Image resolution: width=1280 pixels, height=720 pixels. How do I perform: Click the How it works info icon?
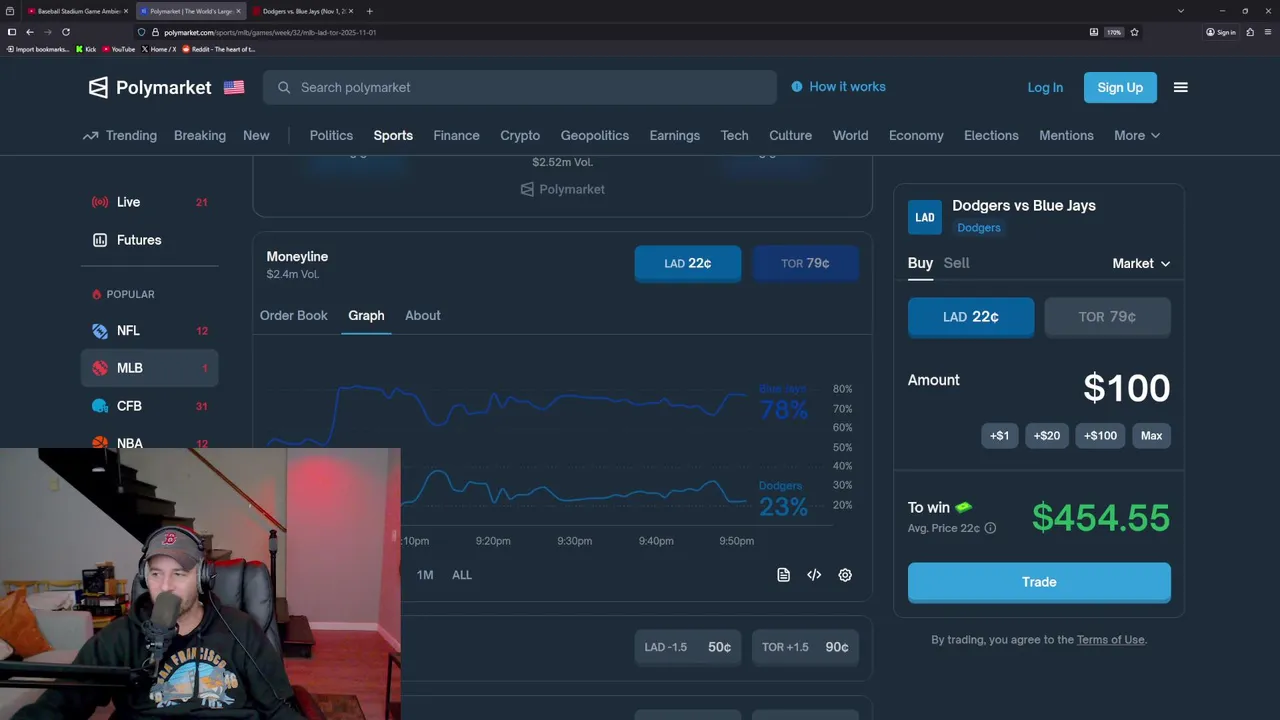(x=797, y=87)
